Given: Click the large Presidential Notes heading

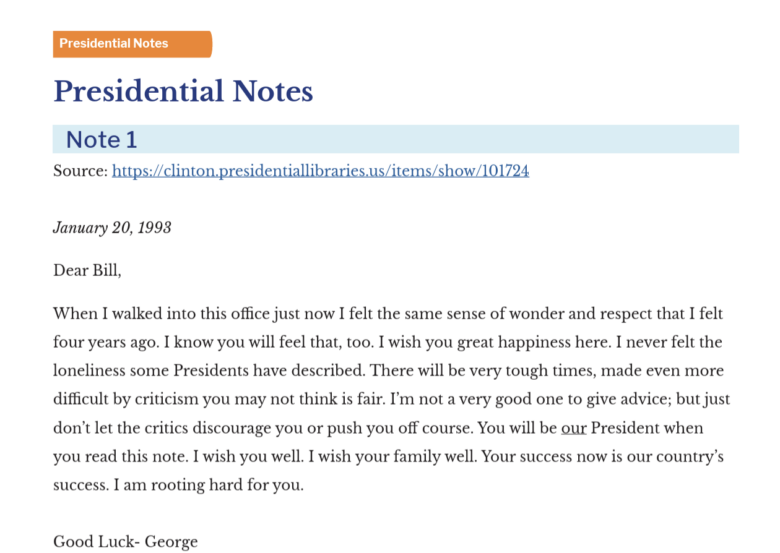Looking at the screenshot, I should 183,92.
